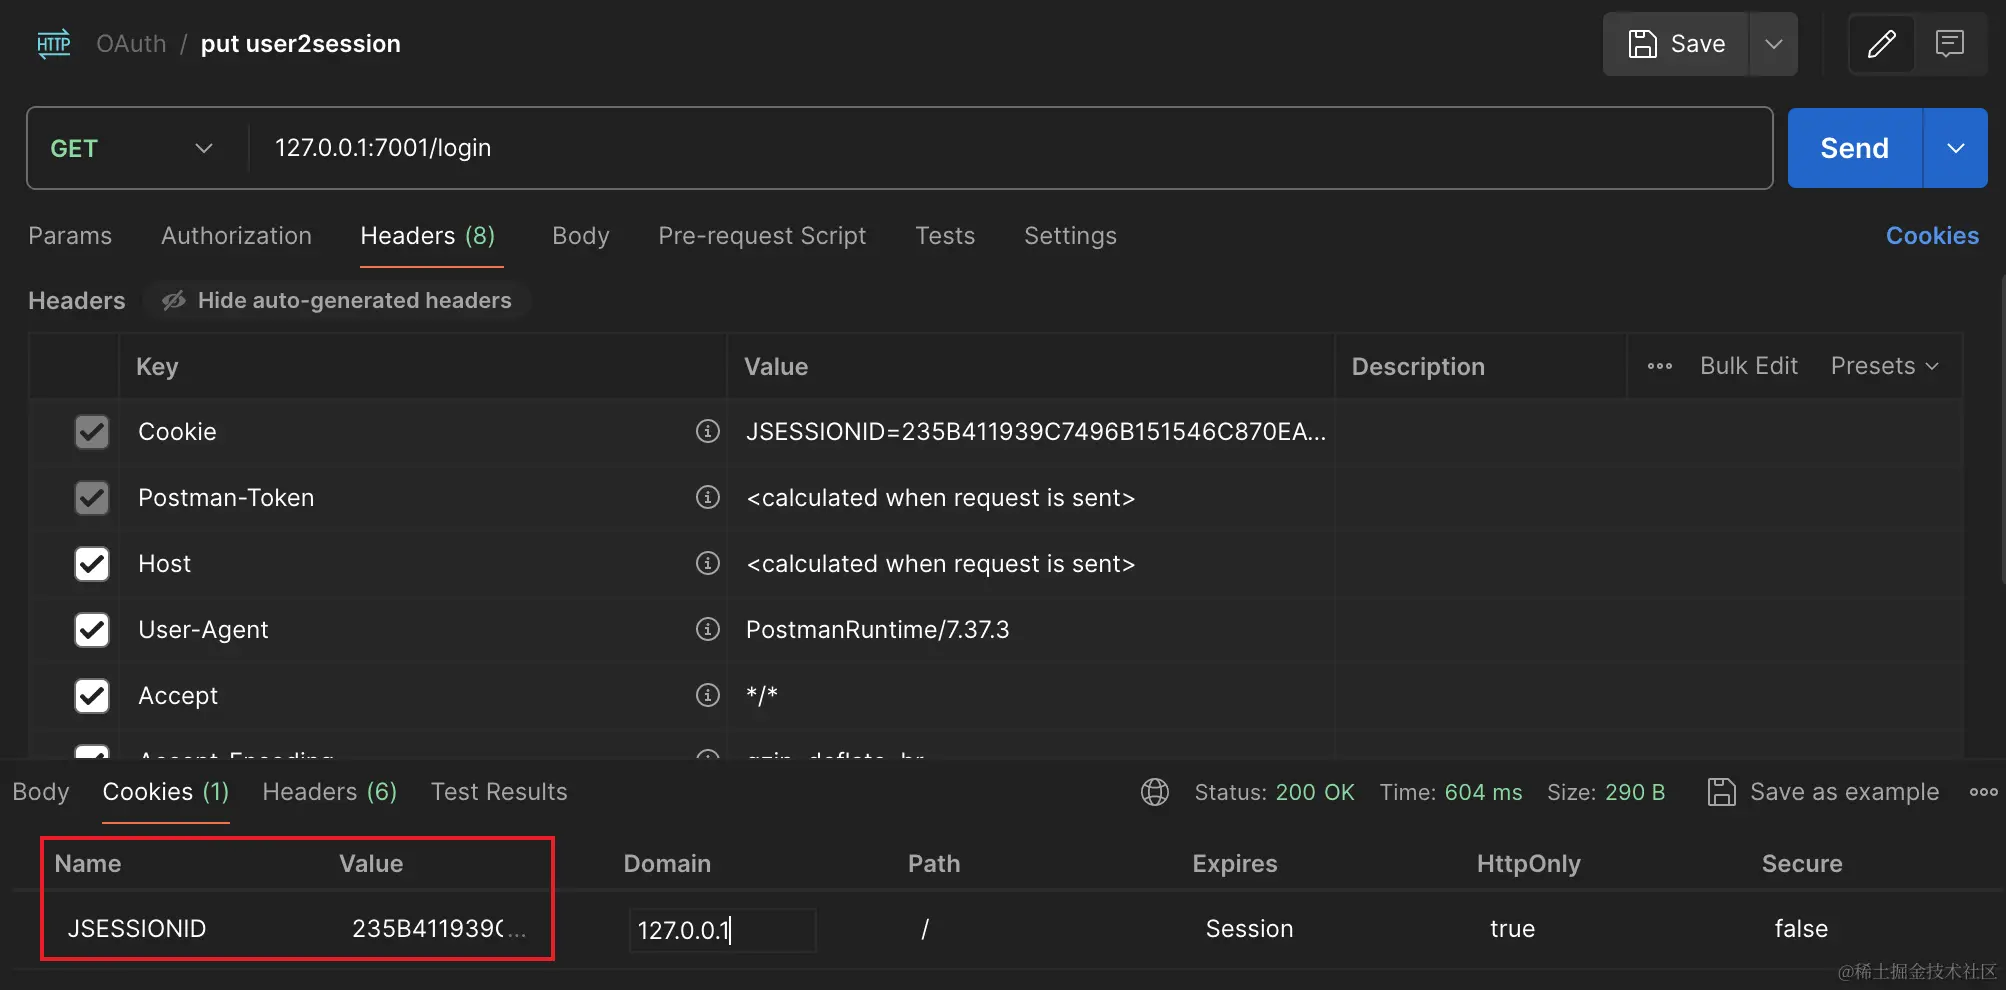Uncheck the Accept header checkbox
2006x990 pixels.
[92, 696]
